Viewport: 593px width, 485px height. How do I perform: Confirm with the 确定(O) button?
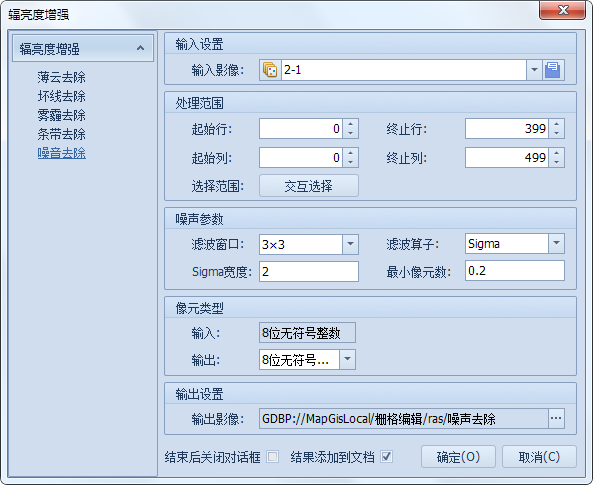(458, 457)
